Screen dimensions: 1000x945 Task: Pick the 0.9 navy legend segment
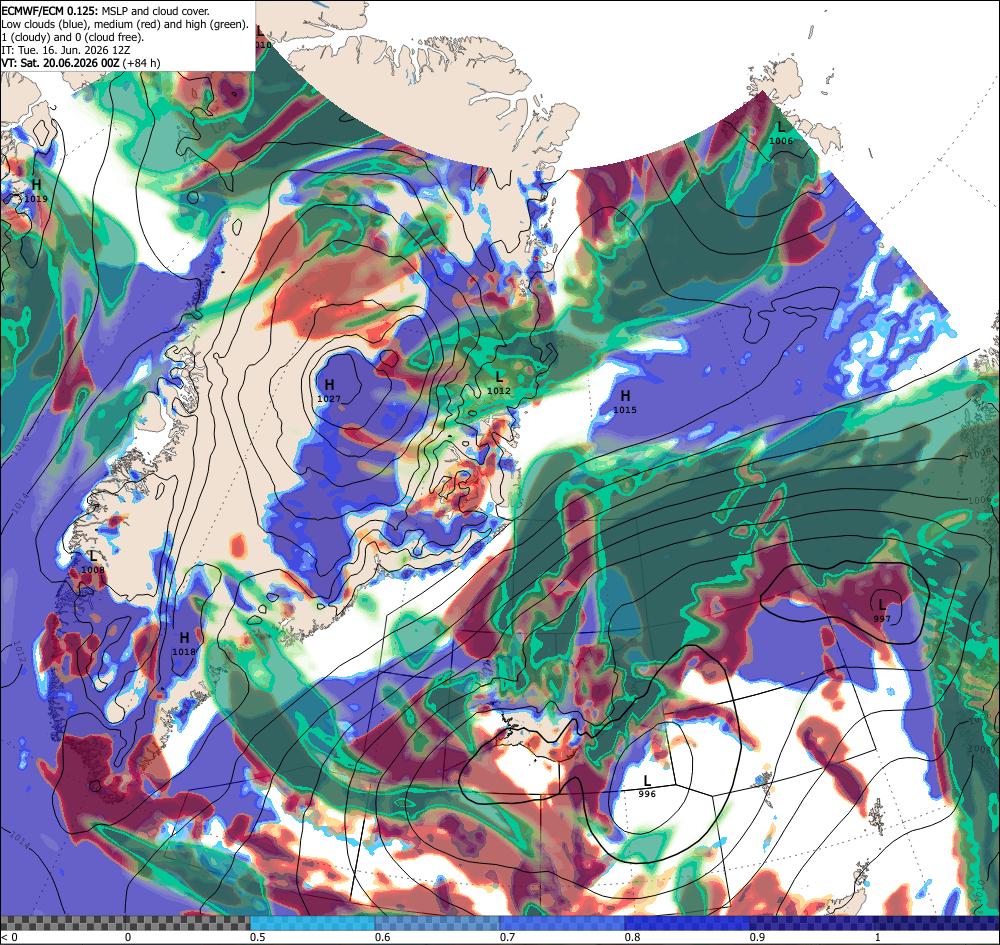coord(812,923)
